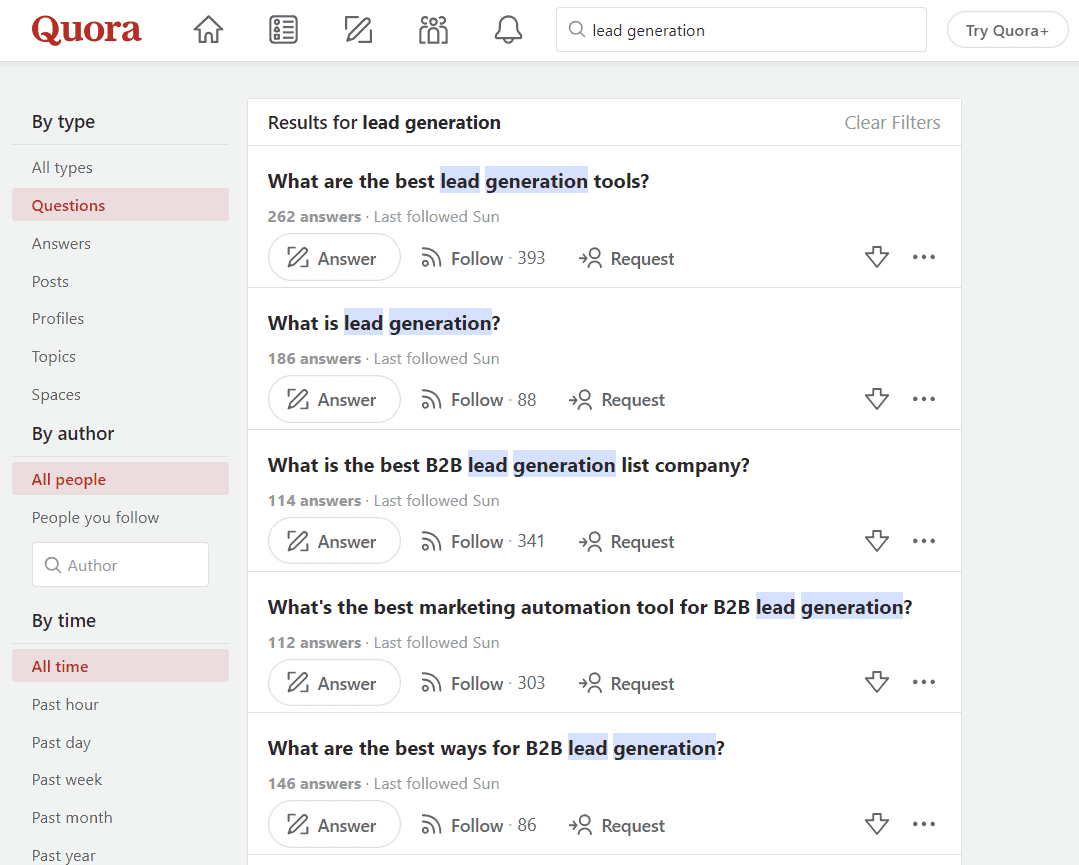The image size is (1079, 865).
Task: Click '114 answers' text
Action: click(x=314, y=500)
